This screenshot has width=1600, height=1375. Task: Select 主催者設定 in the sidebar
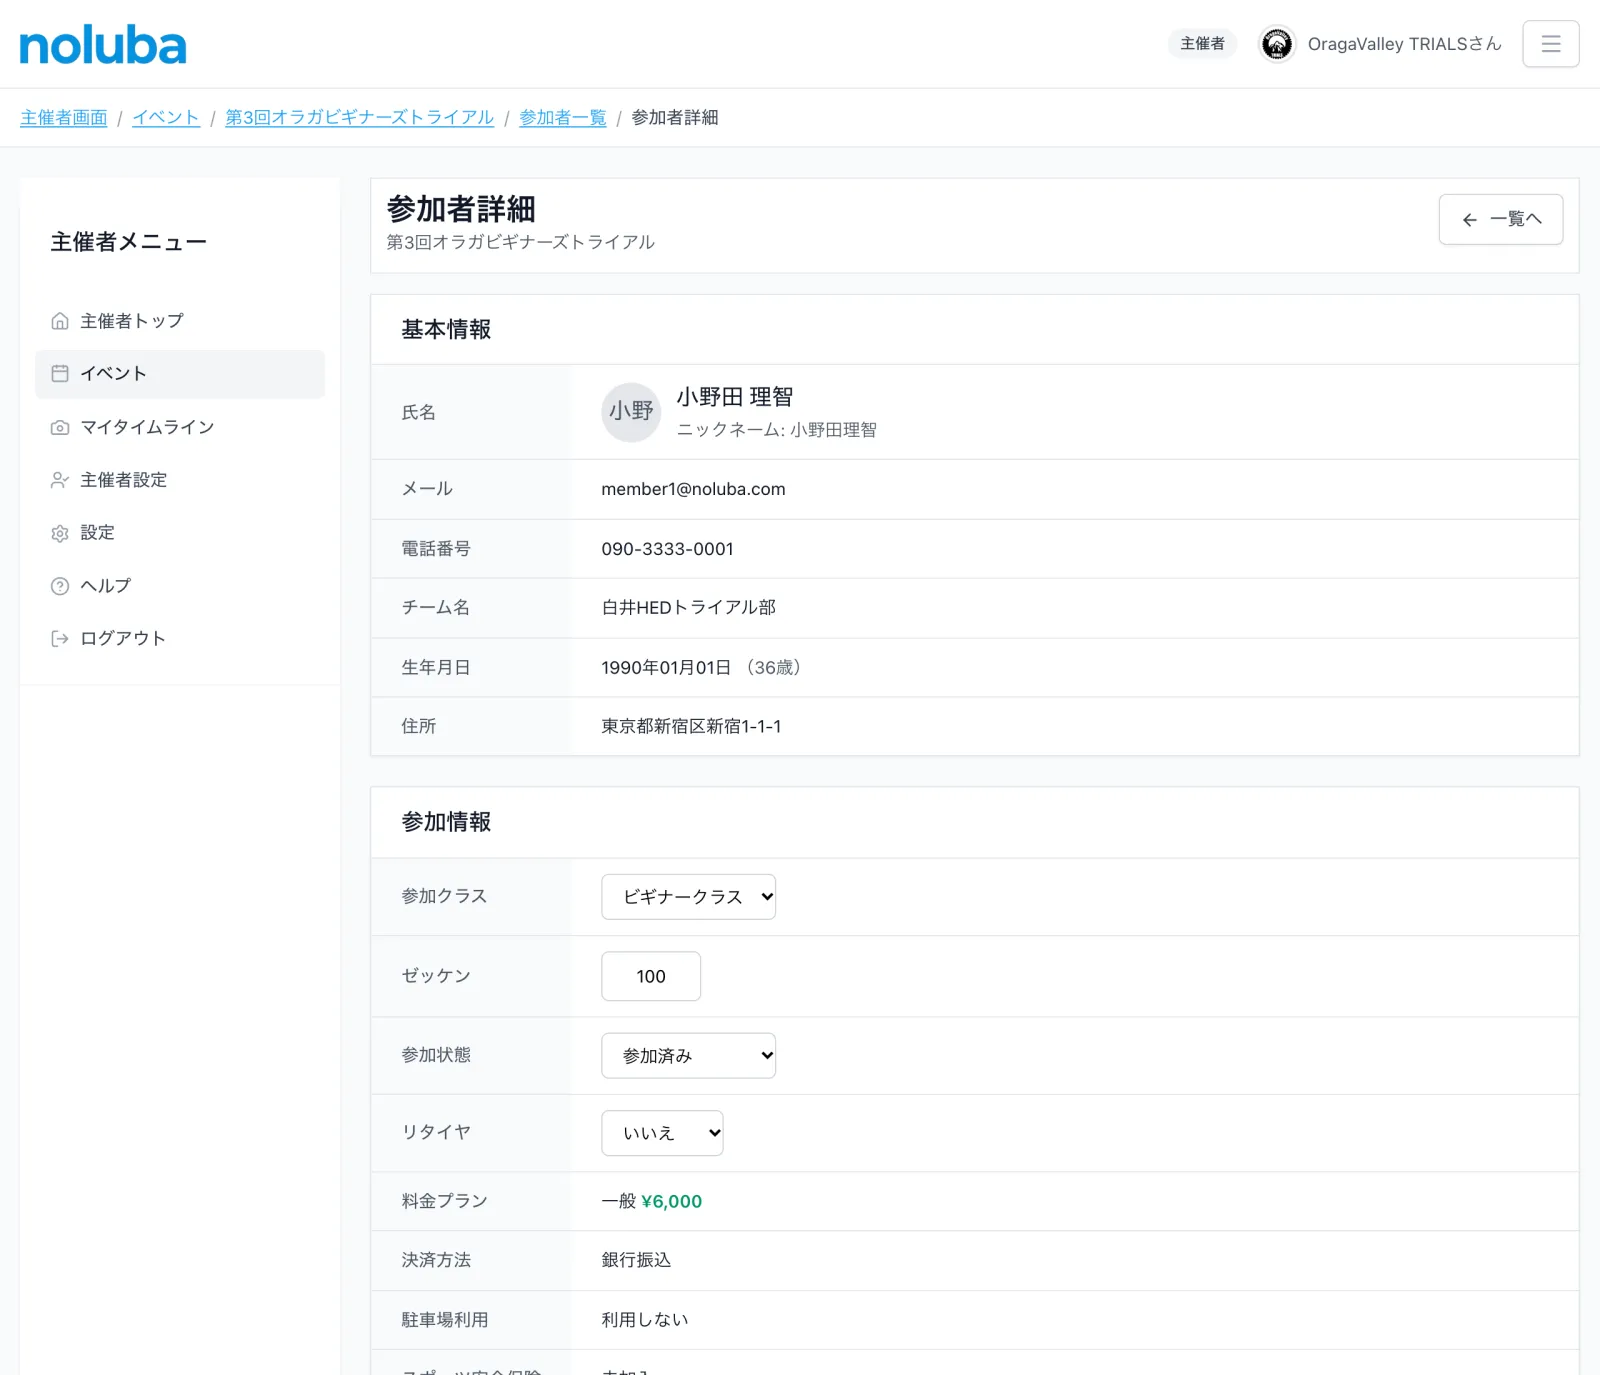click(180, 480)
